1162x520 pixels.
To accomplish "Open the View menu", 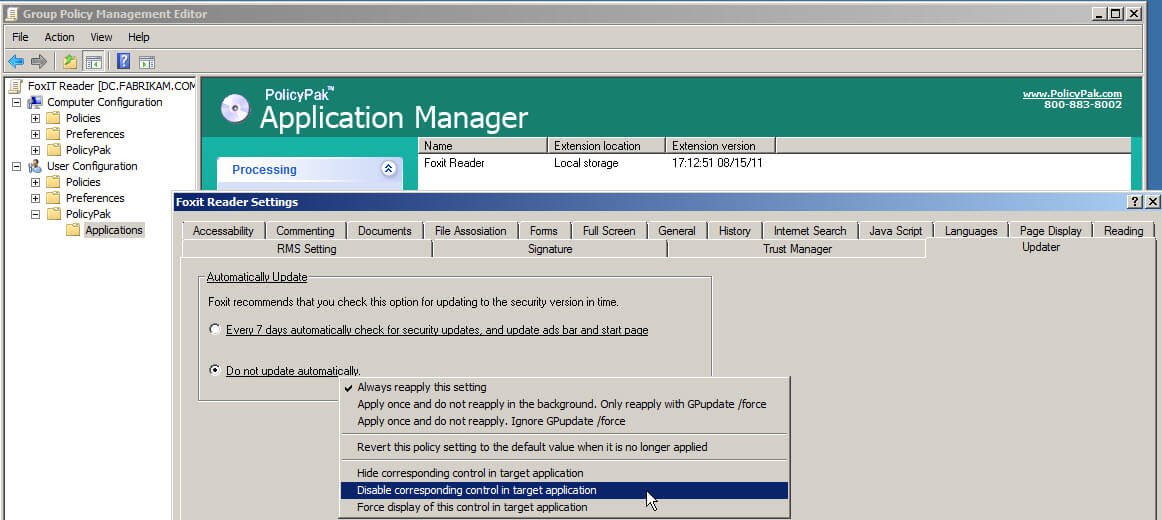I will (102, 37).
